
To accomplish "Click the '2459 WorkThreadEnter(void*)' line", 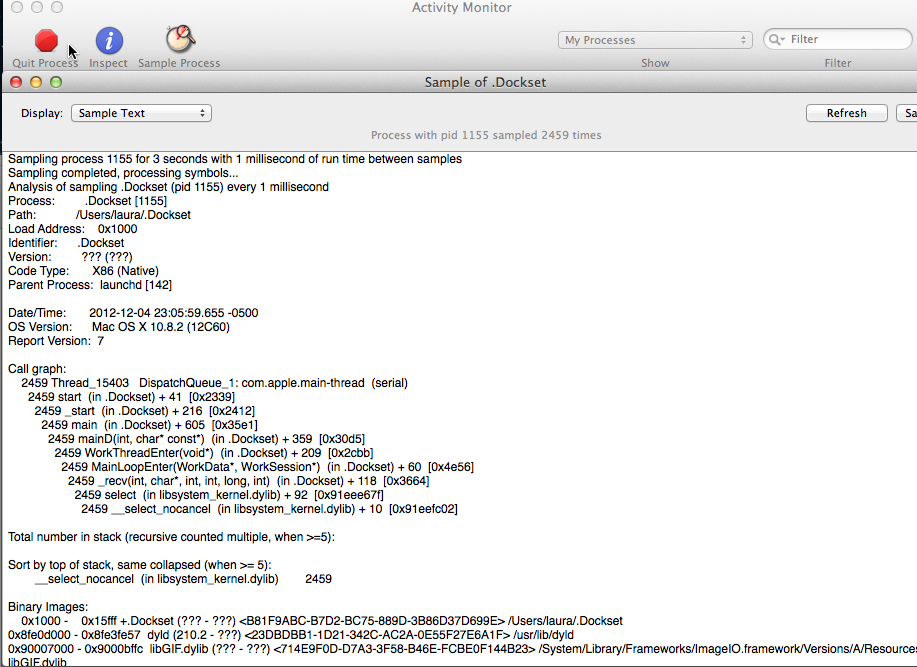I will (213, 454).
